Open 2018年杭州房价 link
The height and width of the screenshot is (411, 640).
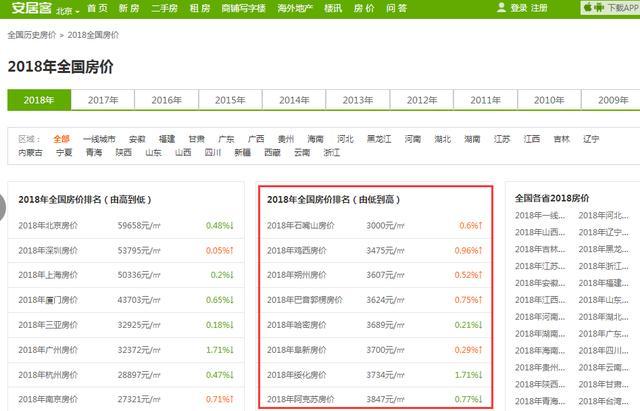[x=48, y=375]
